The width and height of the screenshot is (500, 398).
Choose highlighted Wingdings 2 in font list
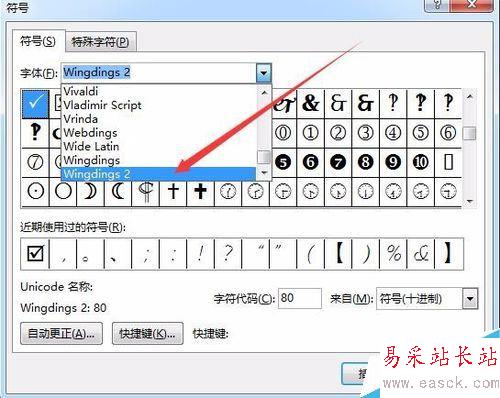pos(159,174)
